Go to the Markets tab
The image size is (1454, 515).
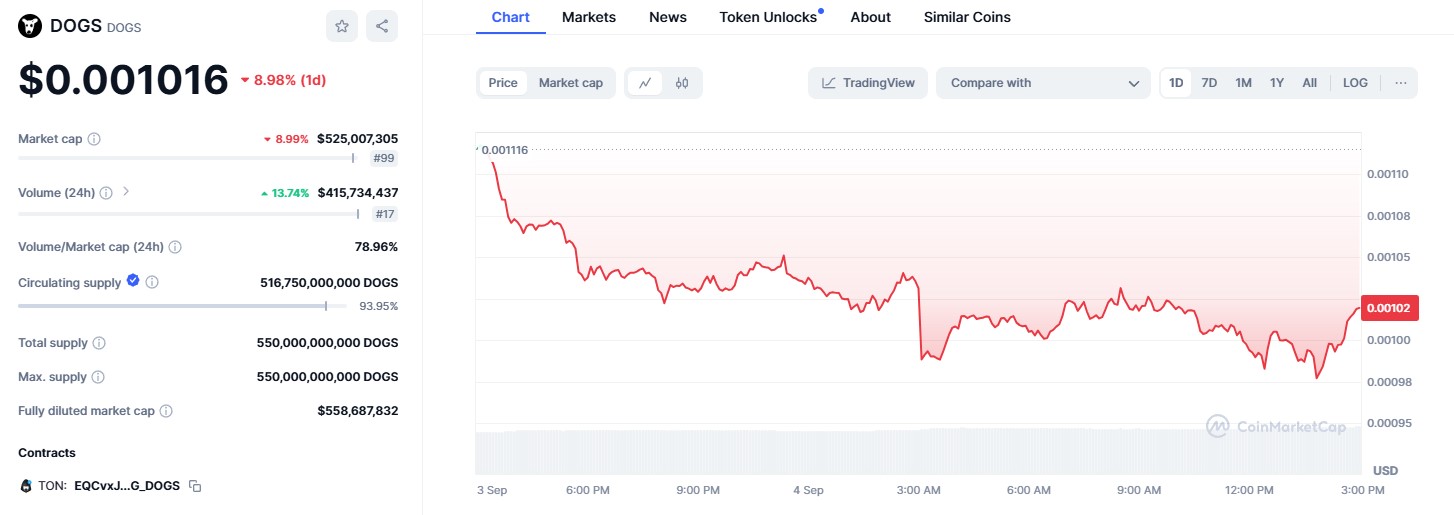point(589,17)
